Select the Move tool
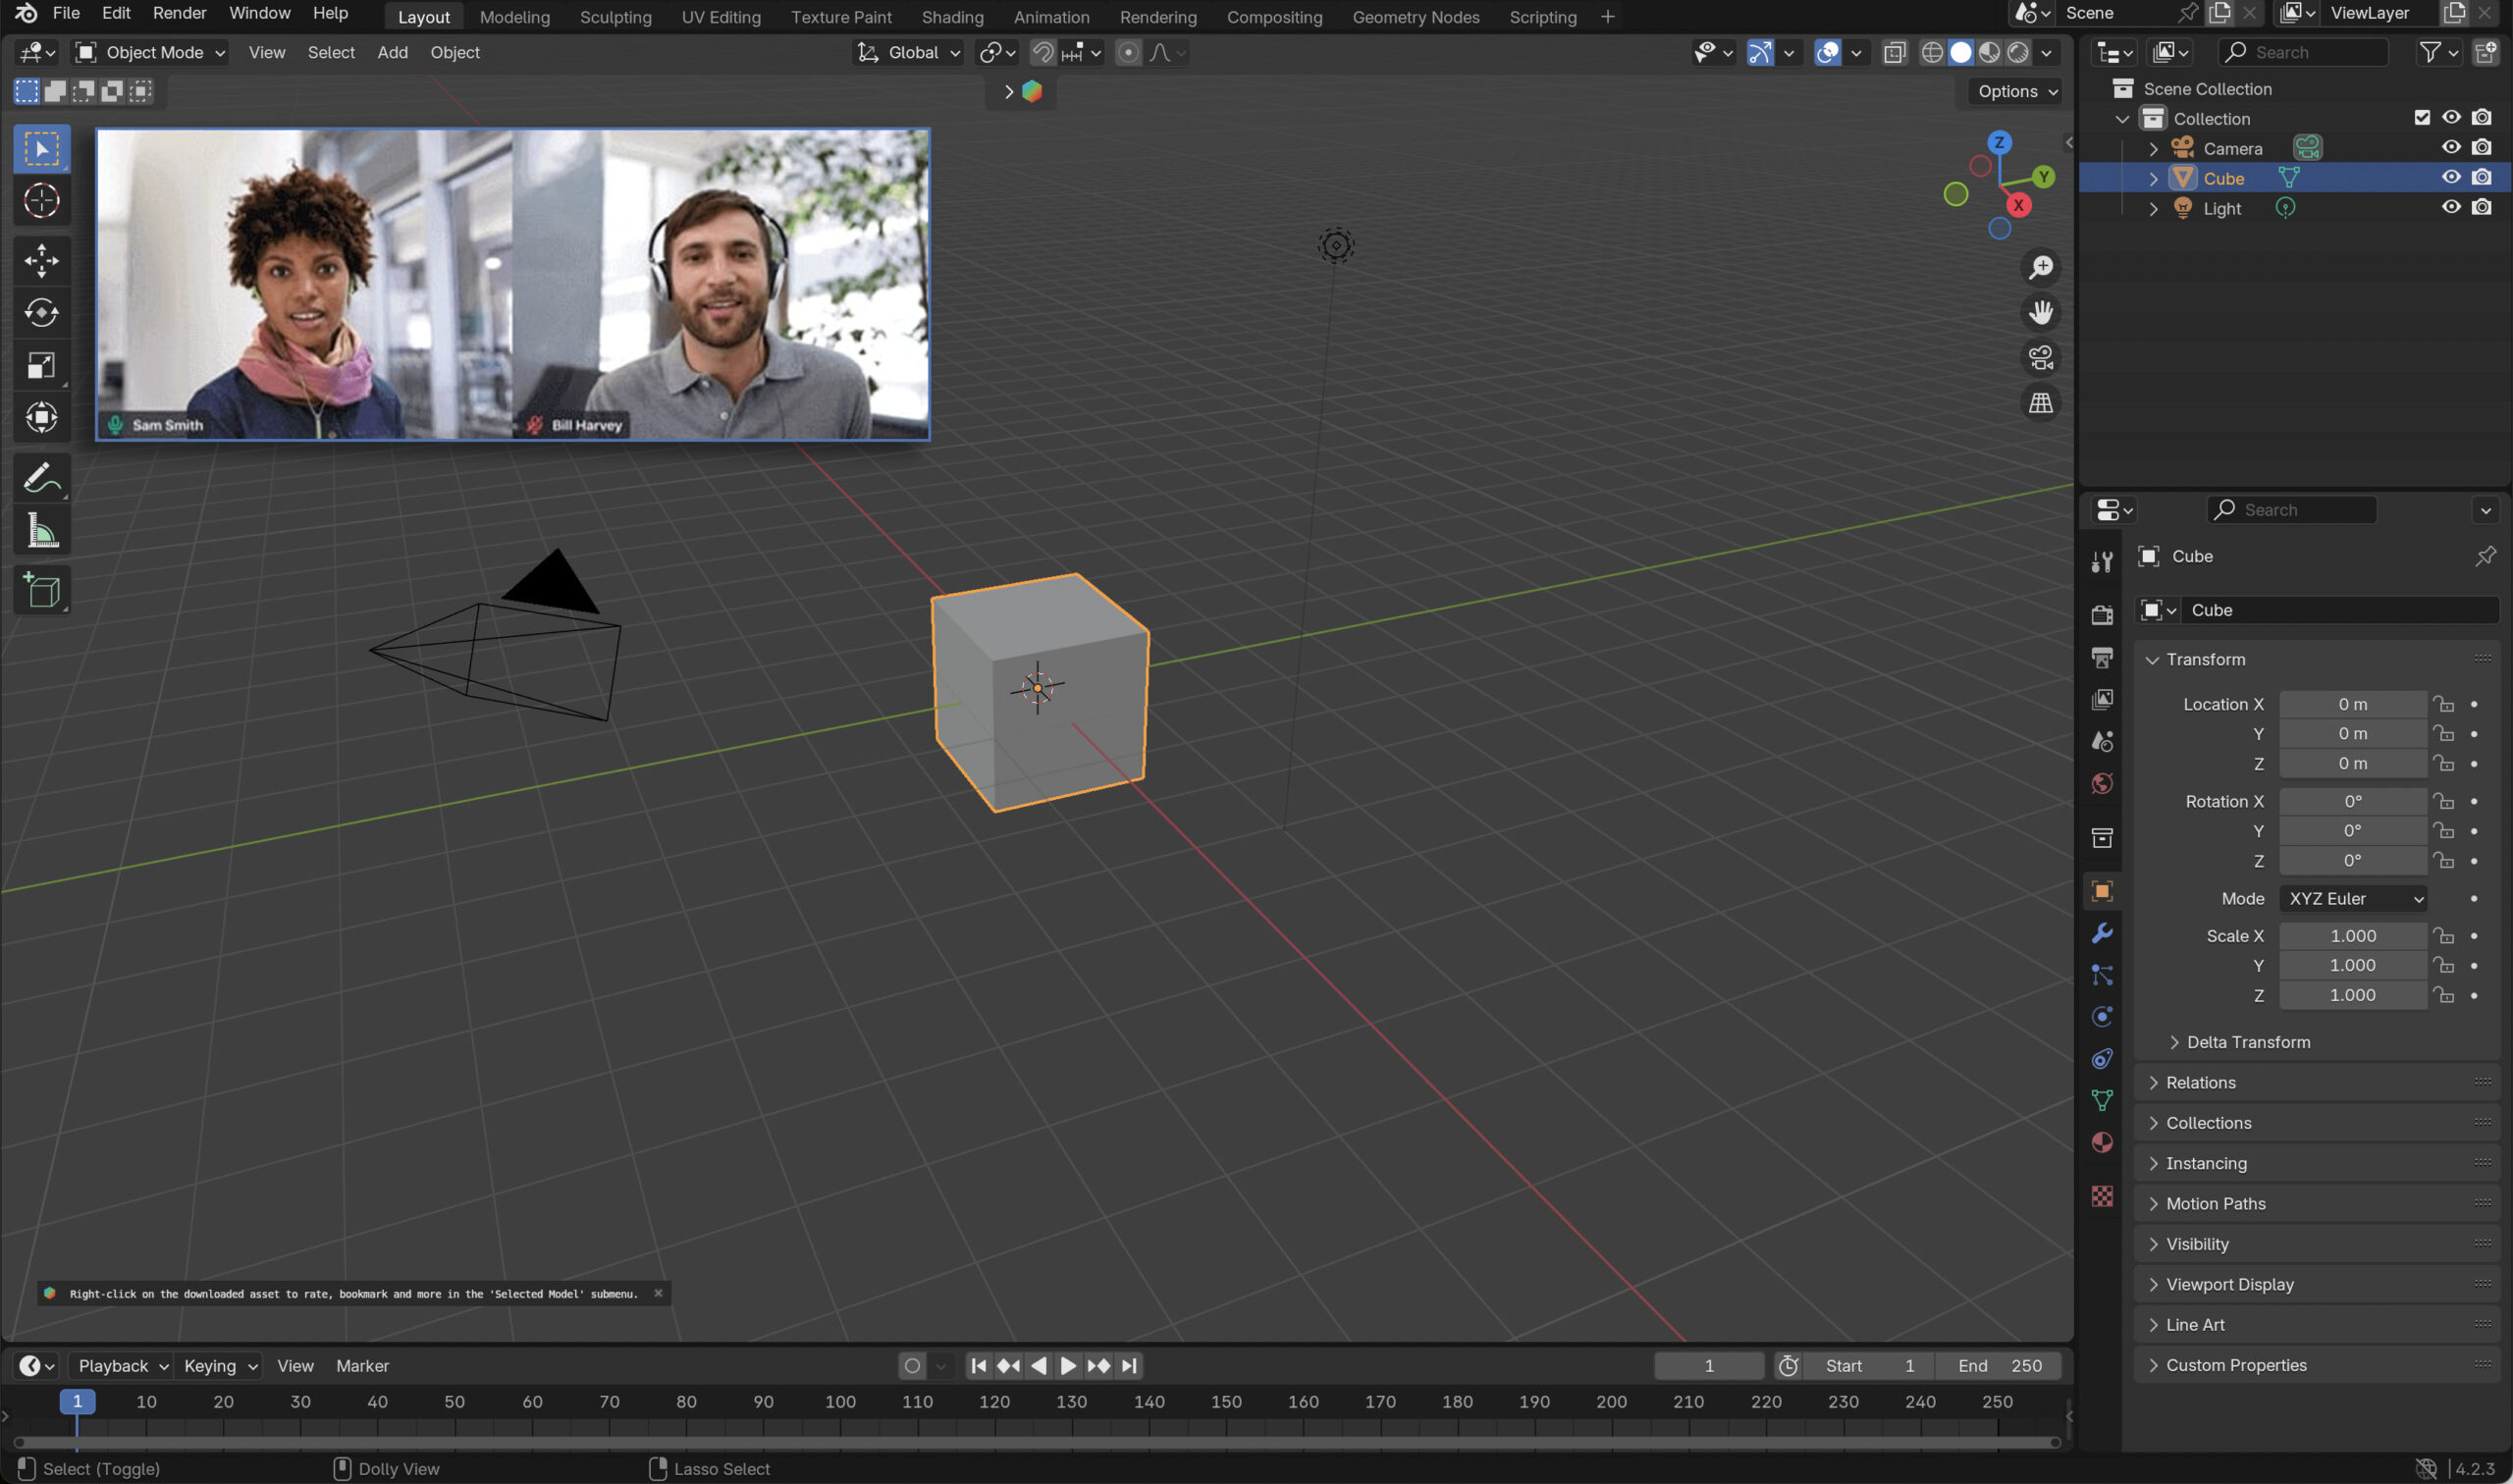The image size is (2513, 1484). 41,261
